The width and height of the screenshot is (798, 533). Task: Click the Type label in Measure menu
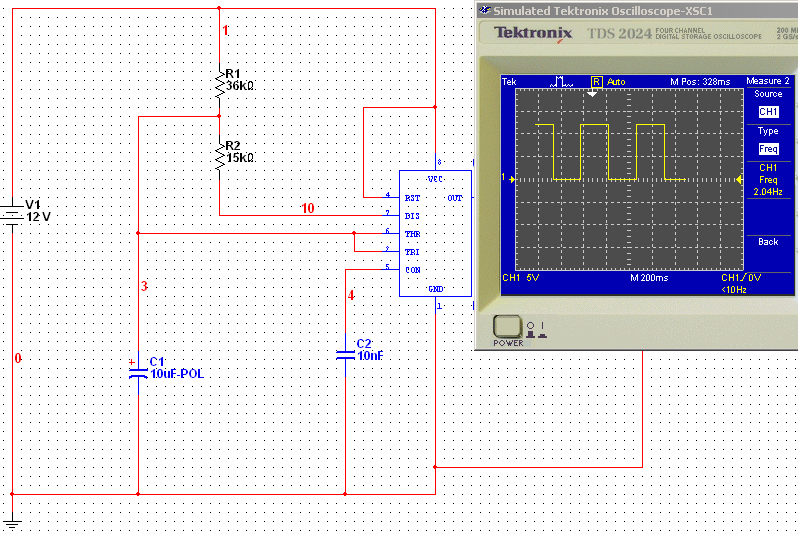(768, 131)
